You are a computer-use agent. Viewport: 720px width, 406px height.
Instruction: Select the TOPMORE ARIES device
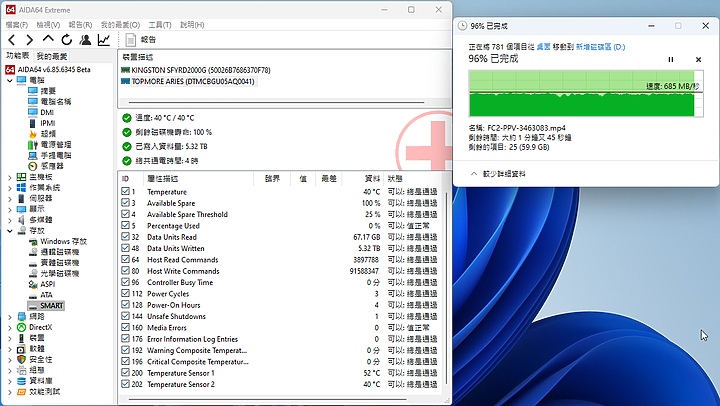pos(193,81)
